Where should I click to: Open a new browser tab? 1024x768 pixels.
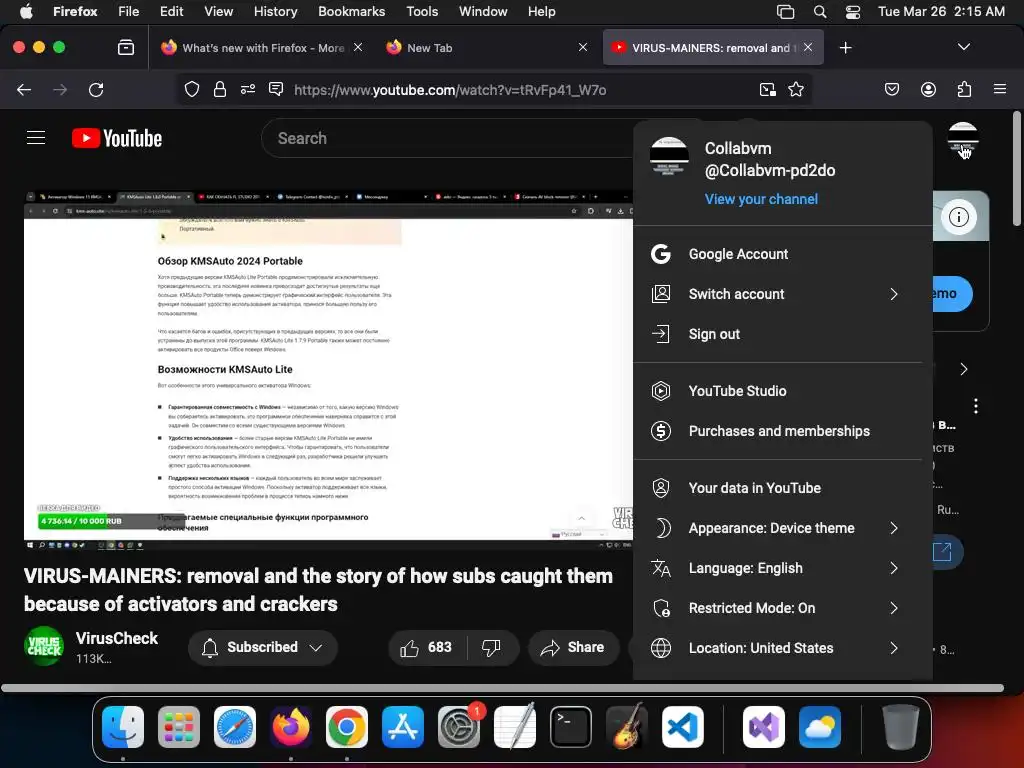coord(845,48)
